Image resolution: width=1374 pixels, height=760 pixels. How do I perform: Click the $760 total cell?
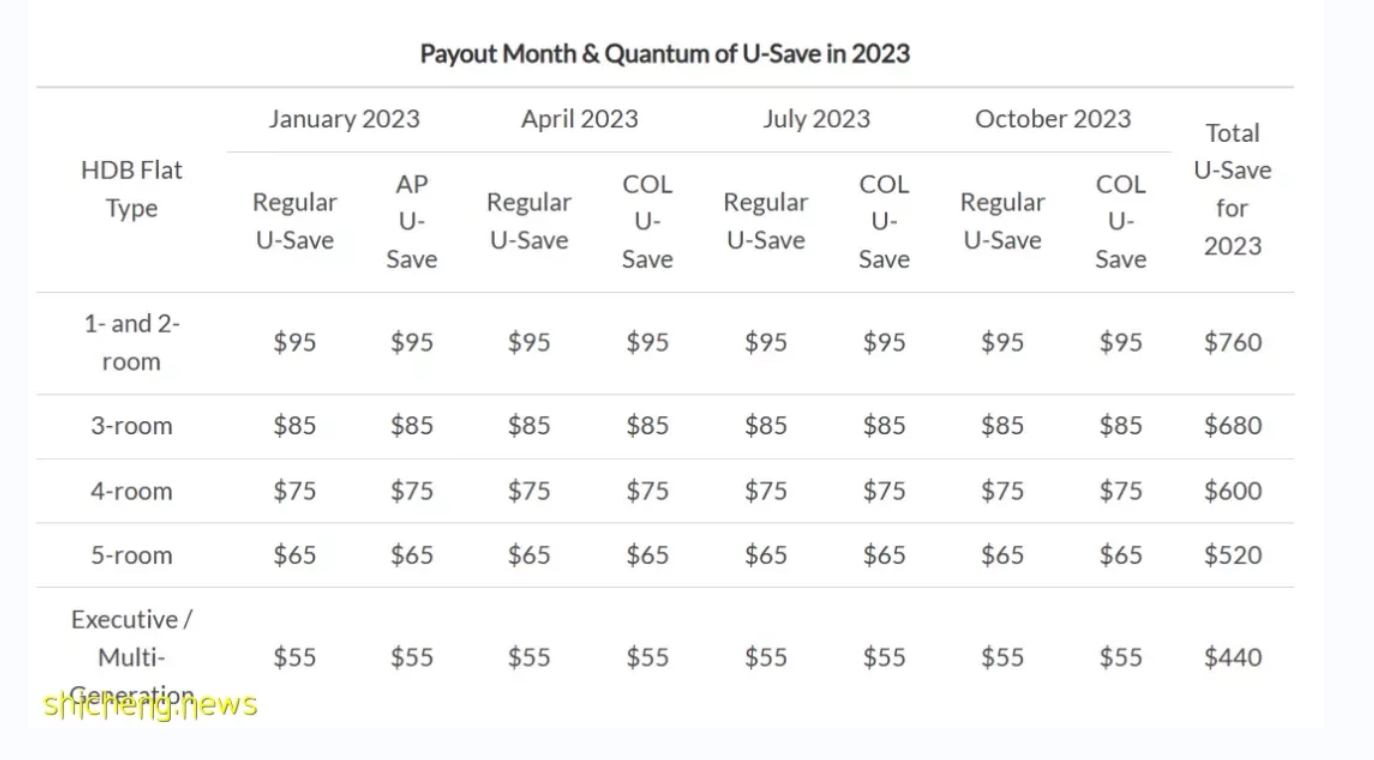click(1232, 342)
